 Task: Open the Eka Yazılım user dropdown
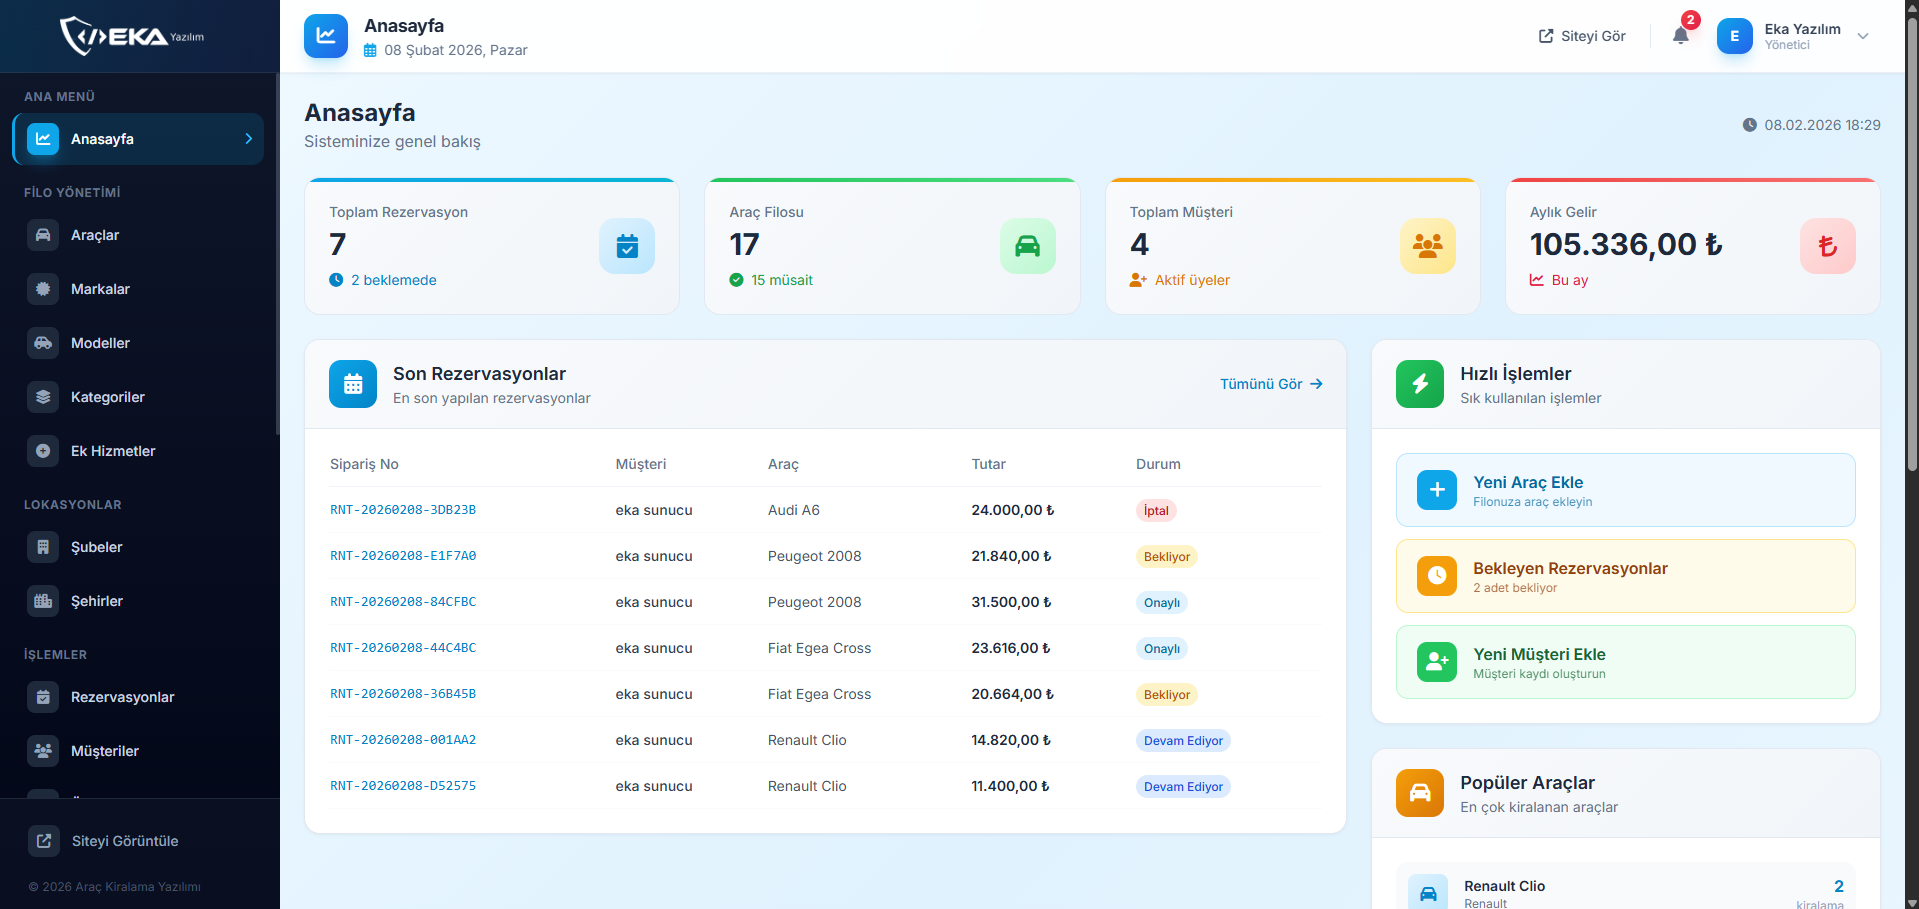click(x=1862, y=36)
